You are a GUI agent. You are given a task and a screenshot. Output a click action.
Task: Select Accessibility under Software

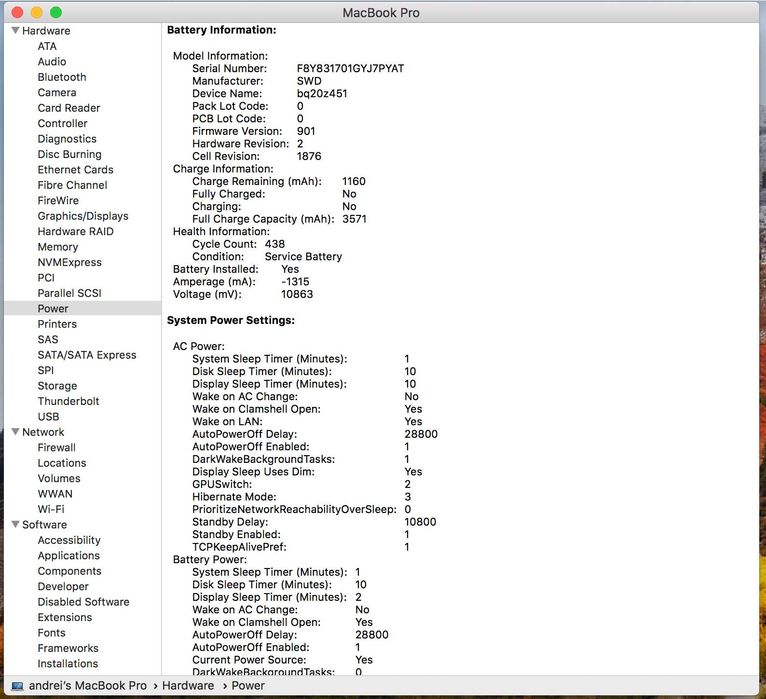(x=69, y=540)
